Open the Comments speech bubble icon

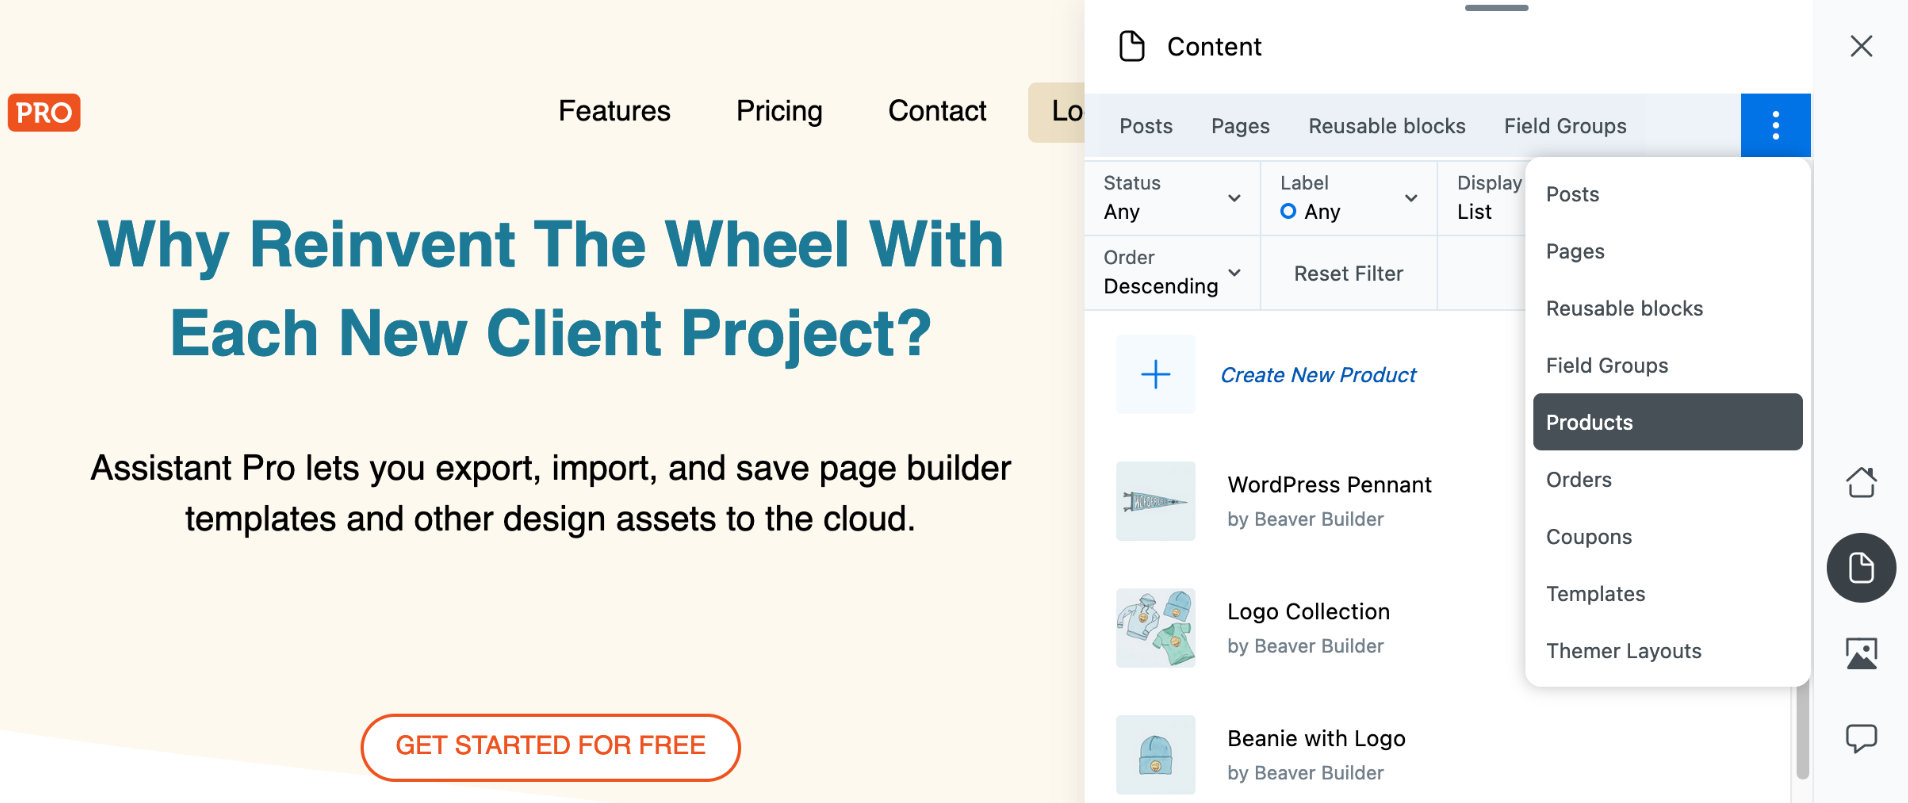click(x=1861, y=738)
